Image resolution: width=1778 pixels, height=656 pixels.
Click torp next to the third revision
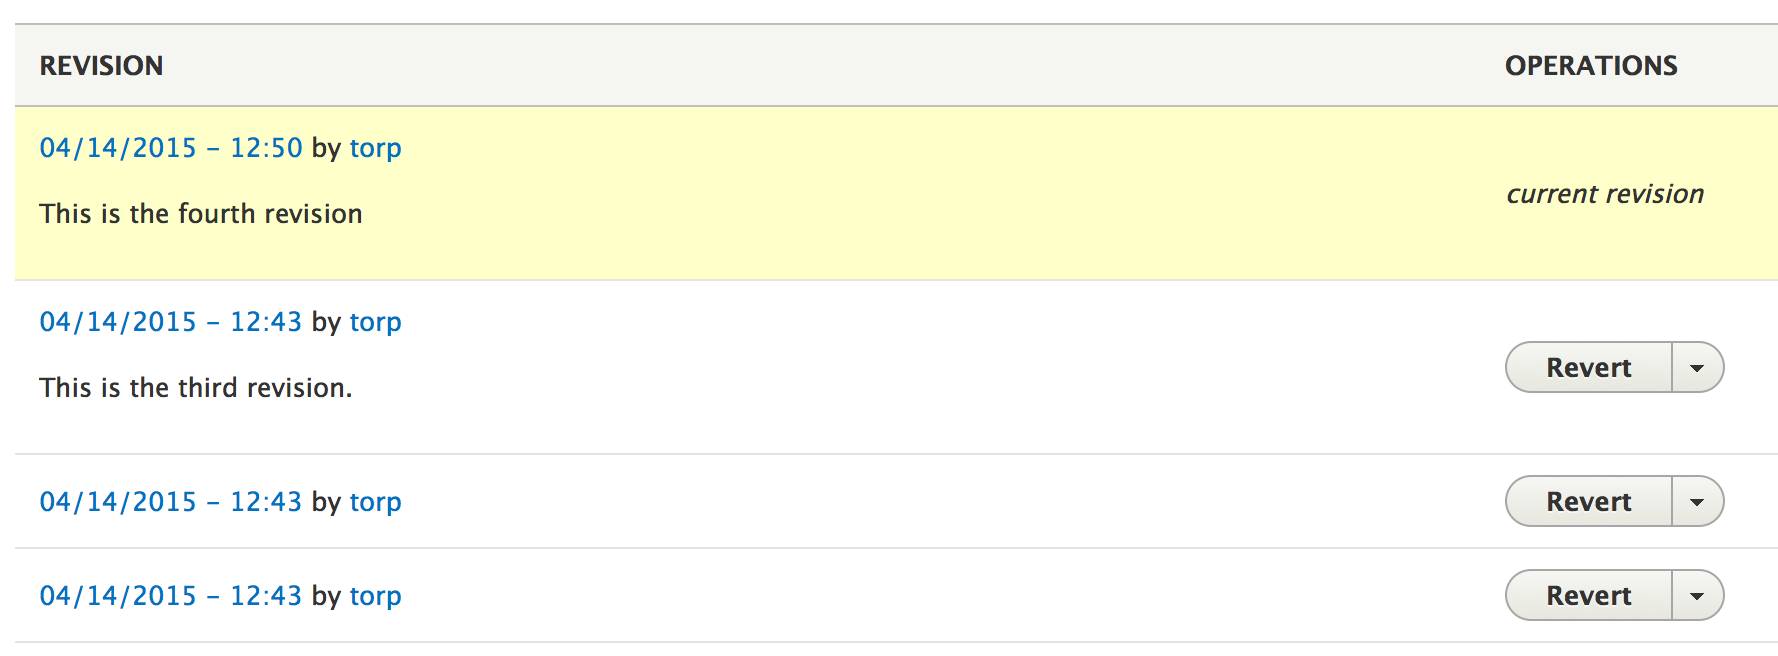[375, 321]
